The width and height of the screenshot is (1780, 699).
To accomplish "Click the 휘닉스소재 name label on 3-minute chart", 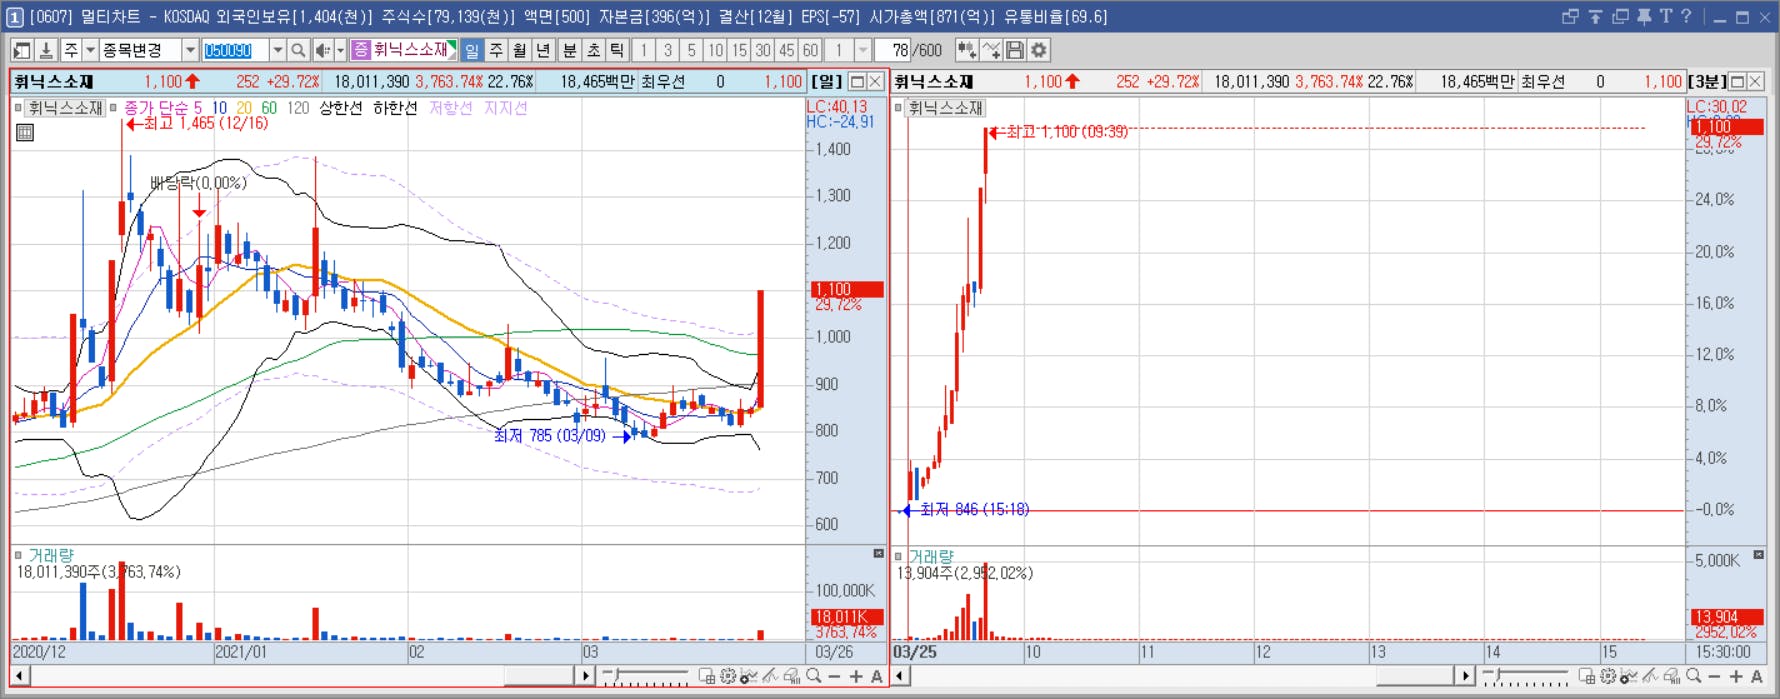I will (945, 108).
